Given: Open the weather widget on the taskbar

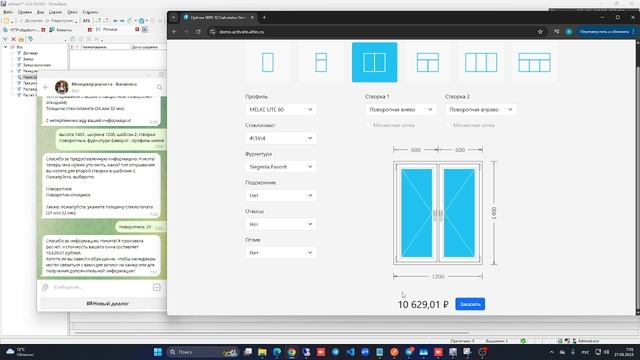Looking at the screenshot, I should 20,352.
